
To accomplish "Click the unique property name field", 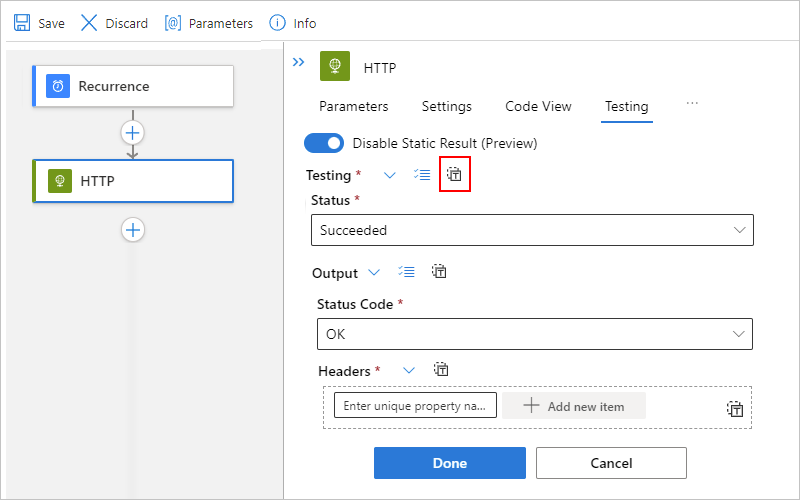I will click(x=415, y=406).
